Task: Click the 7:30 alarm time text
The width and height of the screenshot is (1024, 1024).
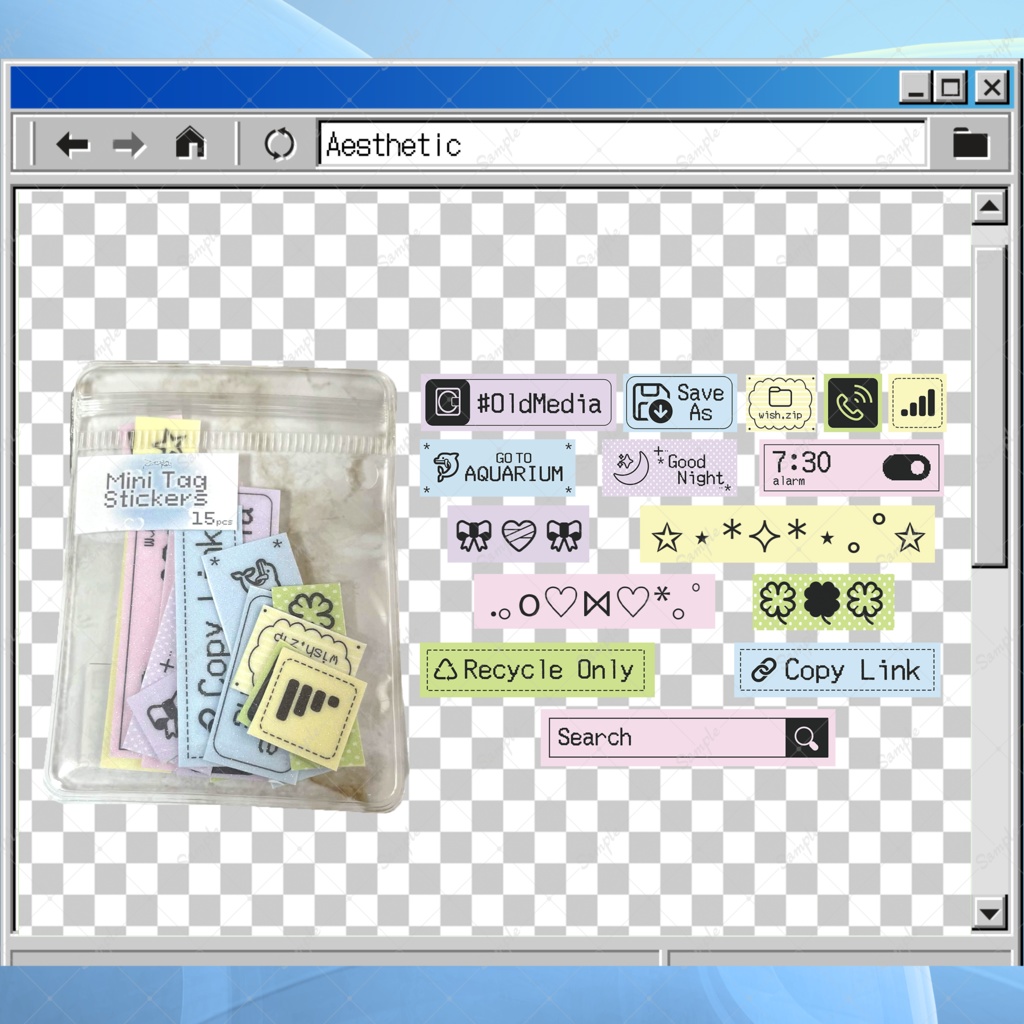Action: [801, 462]
